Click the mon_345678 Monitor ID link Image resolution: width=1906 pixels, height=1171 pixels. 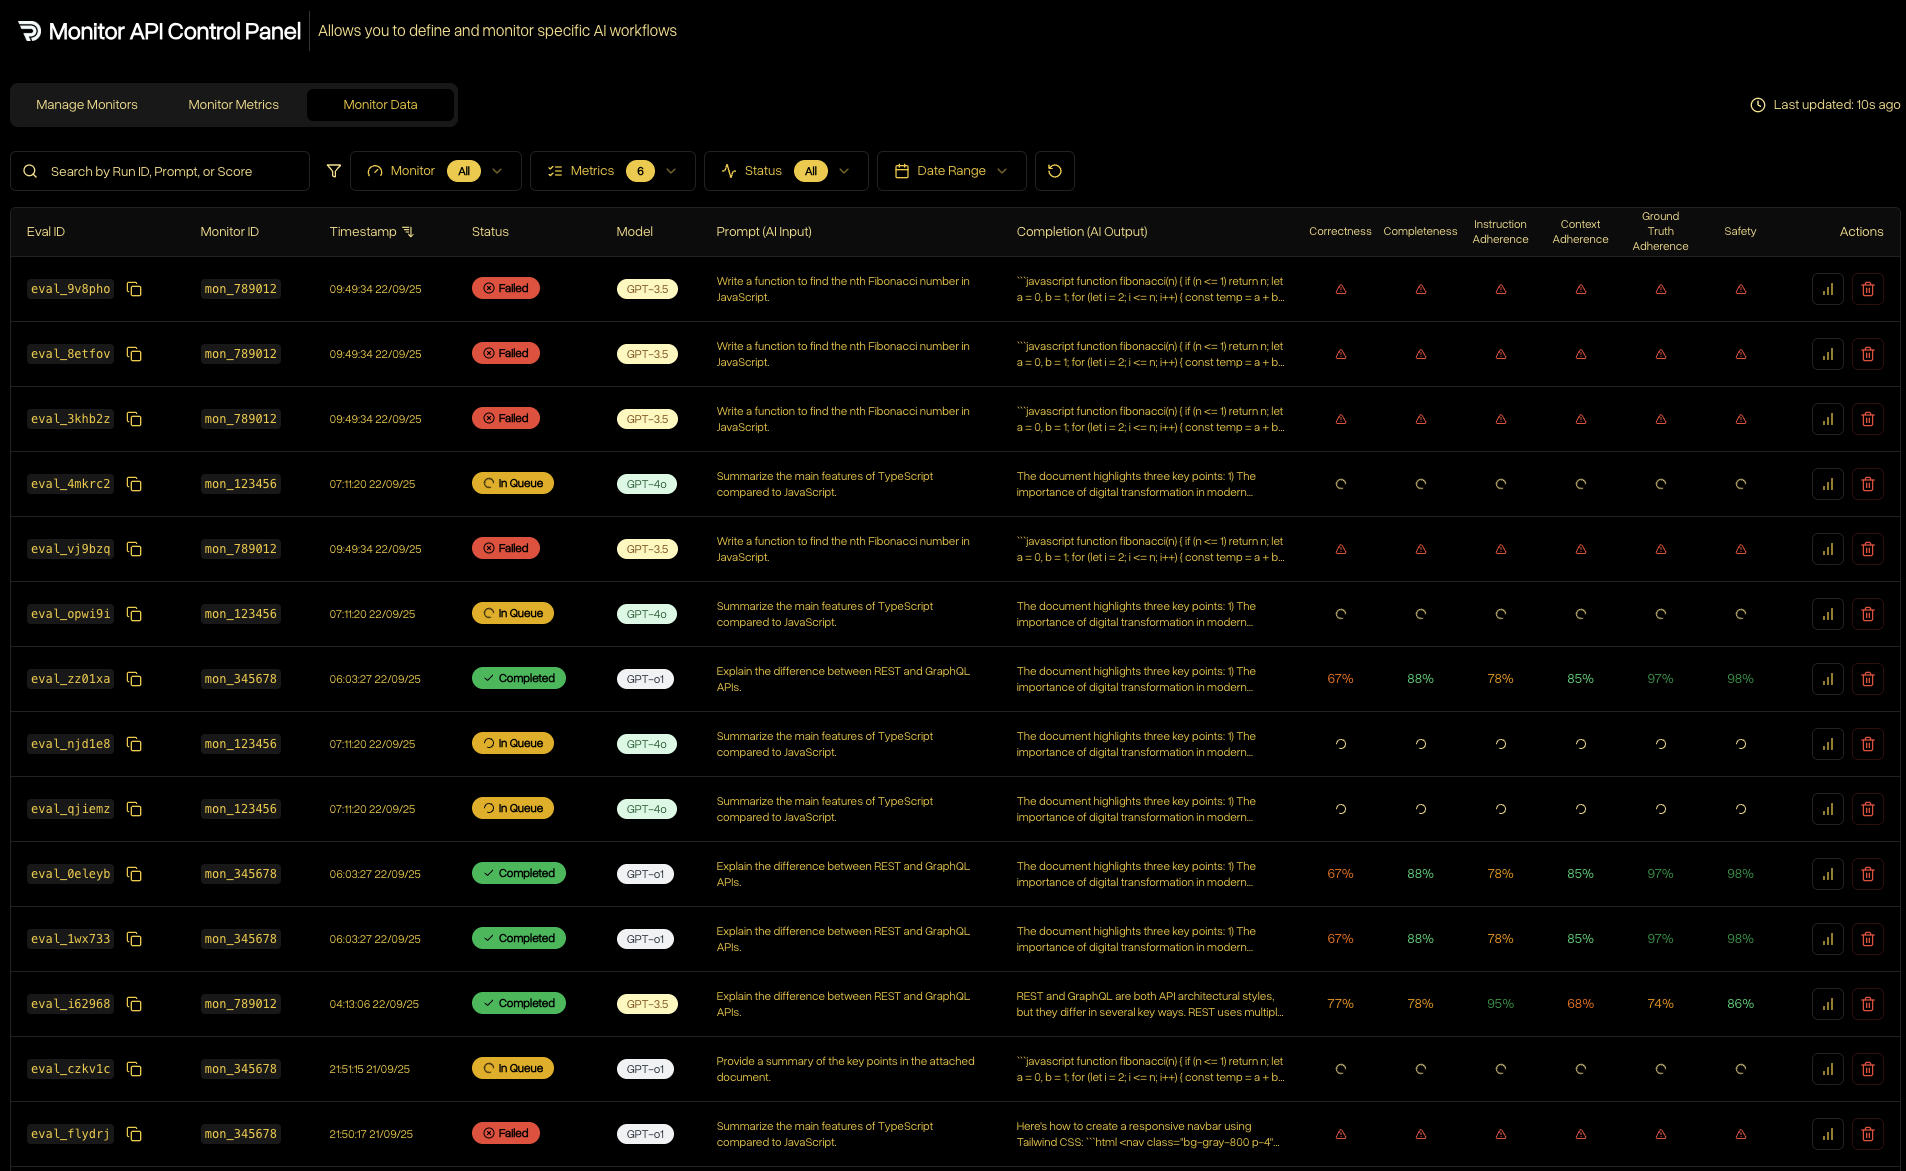coord(240,678)
